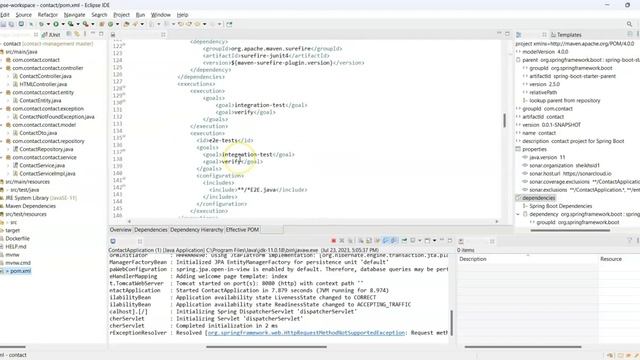640x360 pixels.
Task: Select ContactServiceImpl.java in the Package Explorer
Action: (x=47, y=173)
